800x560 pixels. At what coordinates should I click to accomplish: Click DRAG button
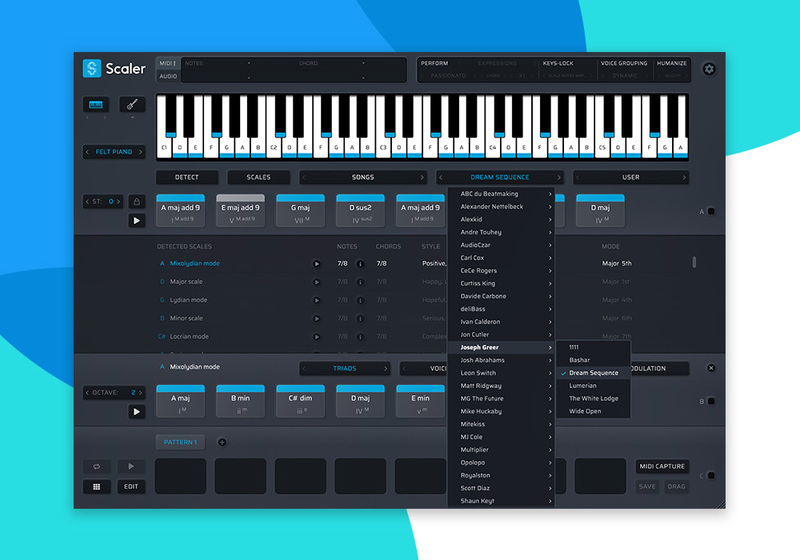point(677,487)
